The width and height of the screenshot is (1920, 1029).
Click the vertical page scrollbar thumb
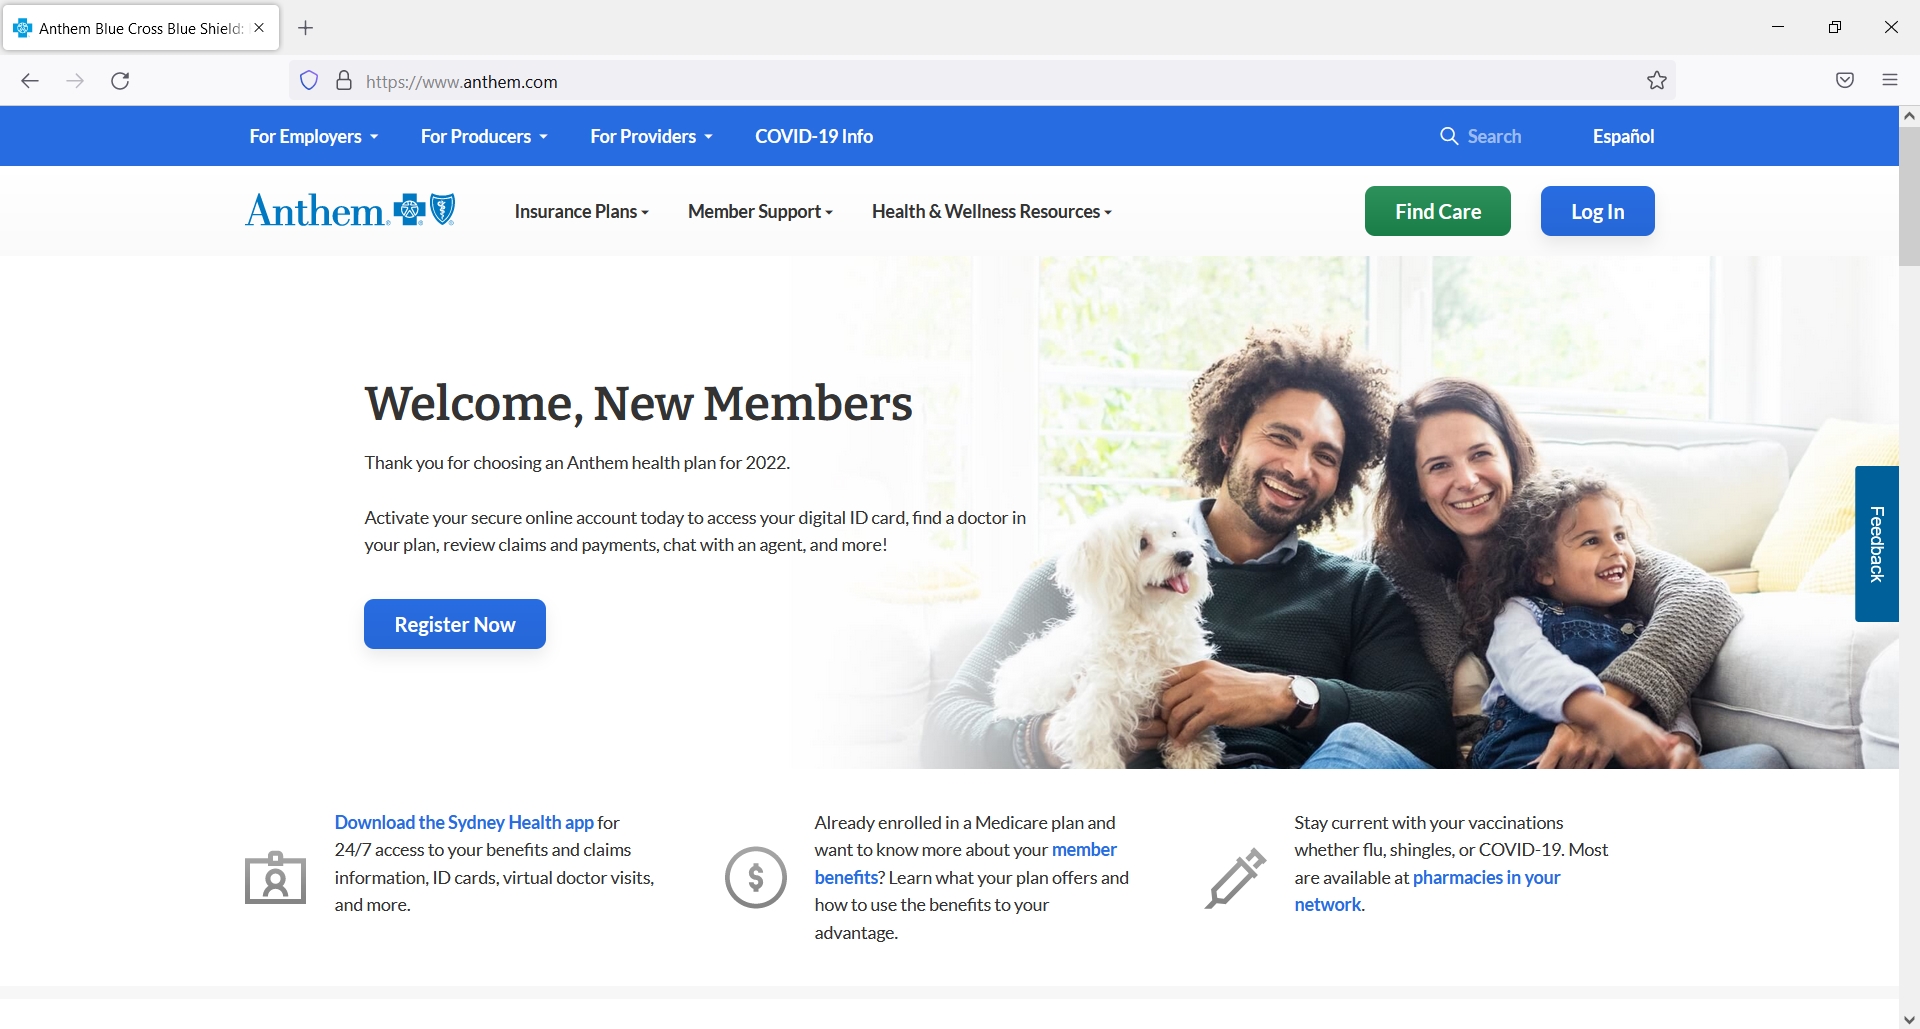(x=1909, y=196)
